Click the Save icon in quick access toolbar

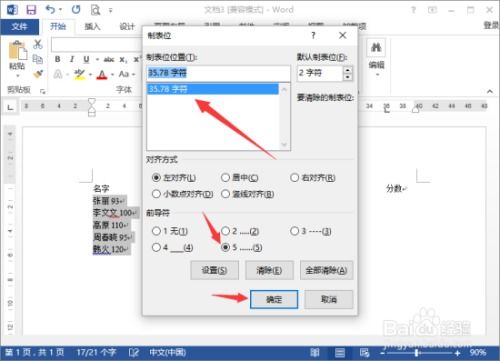pos(31,10)
